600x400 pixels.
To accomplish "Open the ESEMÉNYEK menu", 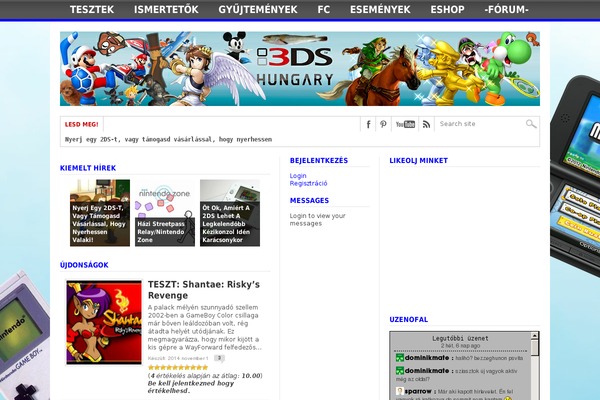I will [x=380, y=10].
